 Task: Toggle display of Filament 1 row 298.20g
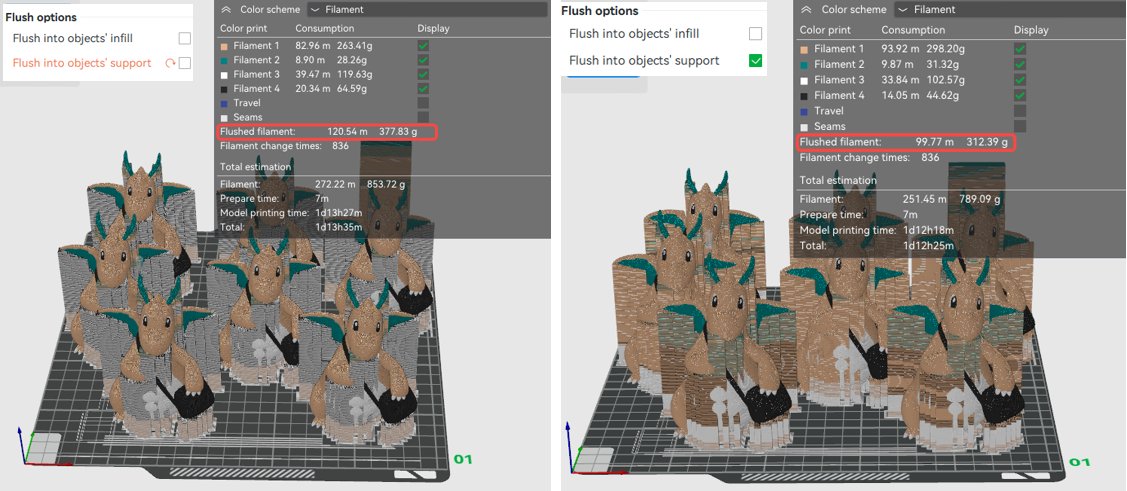pyautogui.click(x=1020, y=49)
